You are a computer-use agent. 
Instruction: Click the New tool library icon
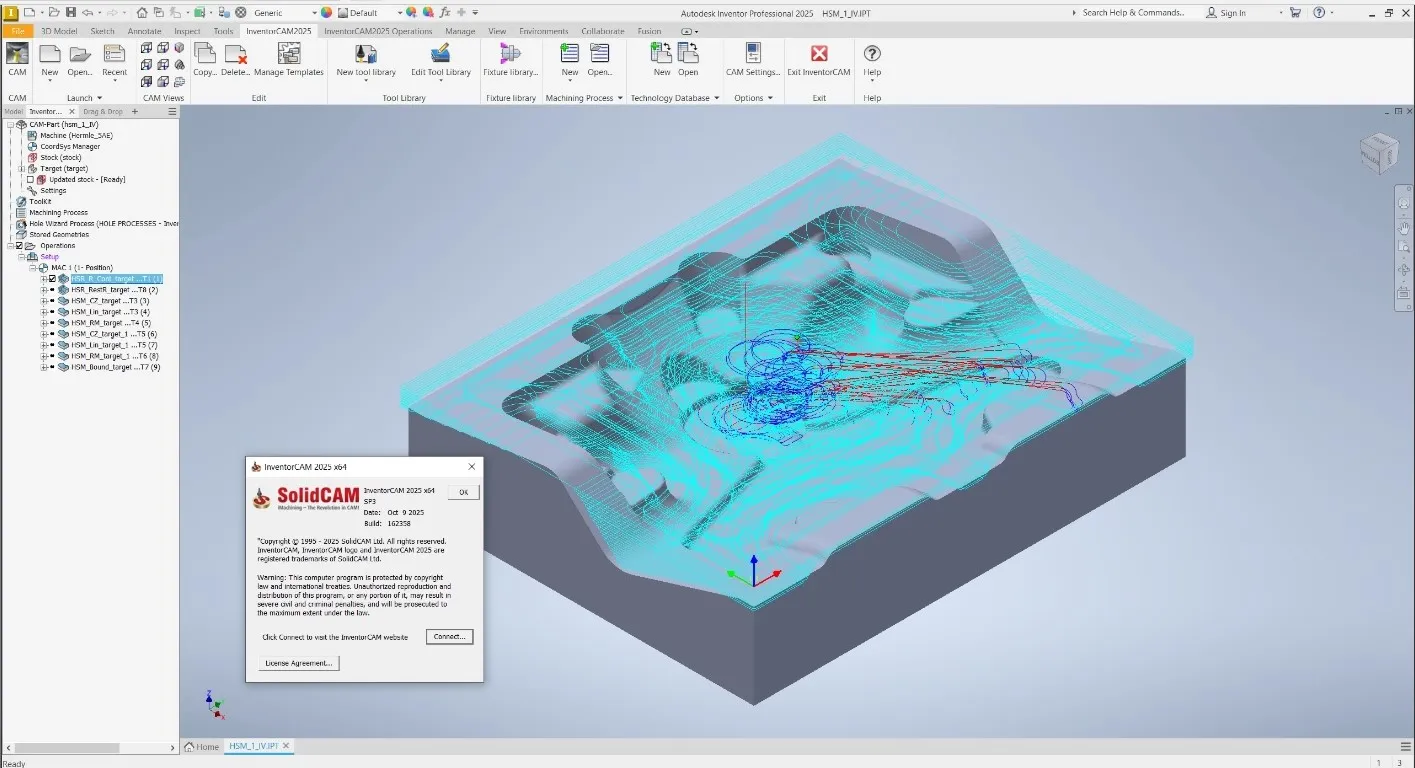(366, 55)
